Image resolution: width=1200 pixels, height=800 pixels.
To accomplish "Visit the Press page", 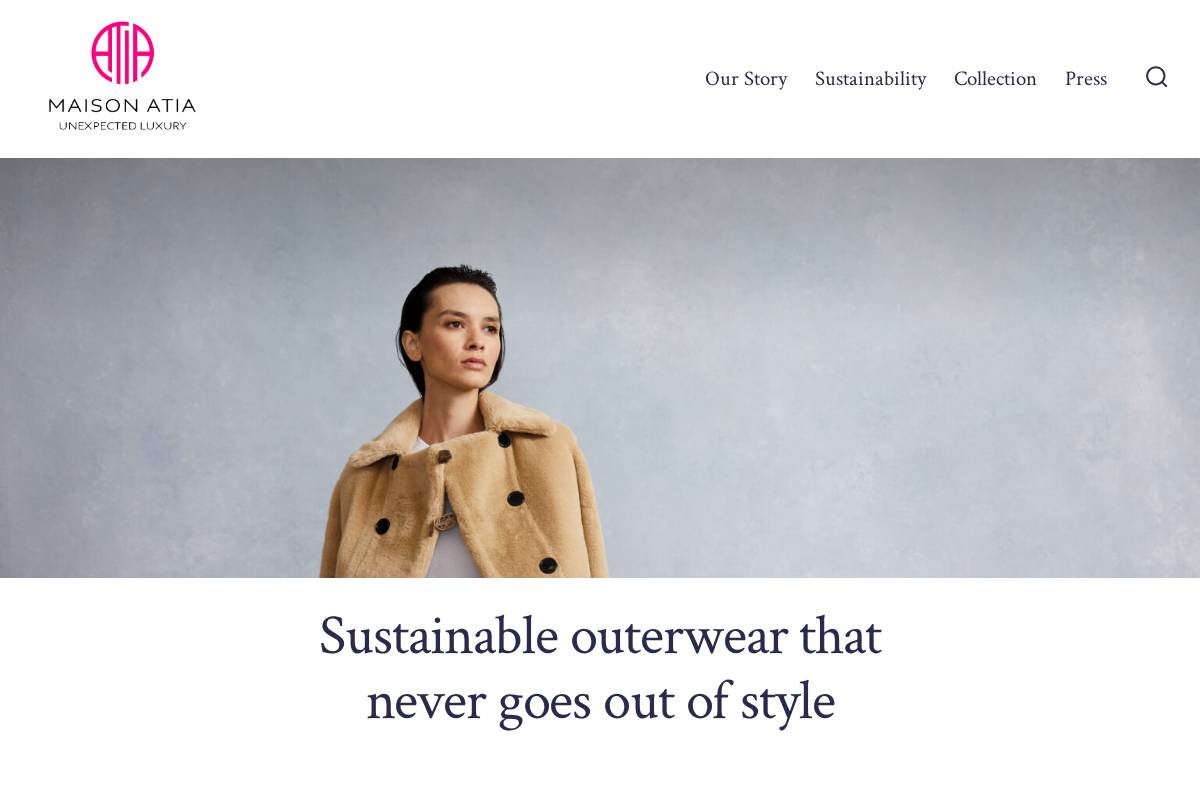I will [x=1086, y=79].
